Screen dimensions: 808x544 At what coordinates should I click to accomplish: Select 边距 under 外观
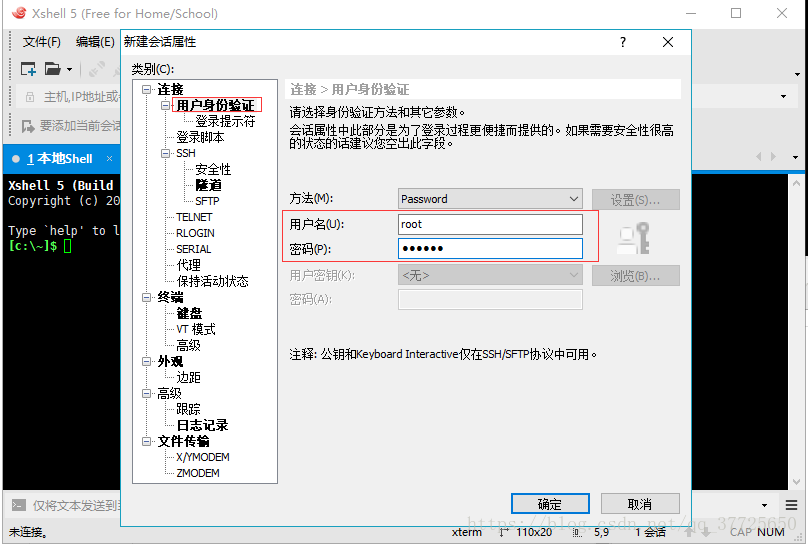(x=189, y=378)
